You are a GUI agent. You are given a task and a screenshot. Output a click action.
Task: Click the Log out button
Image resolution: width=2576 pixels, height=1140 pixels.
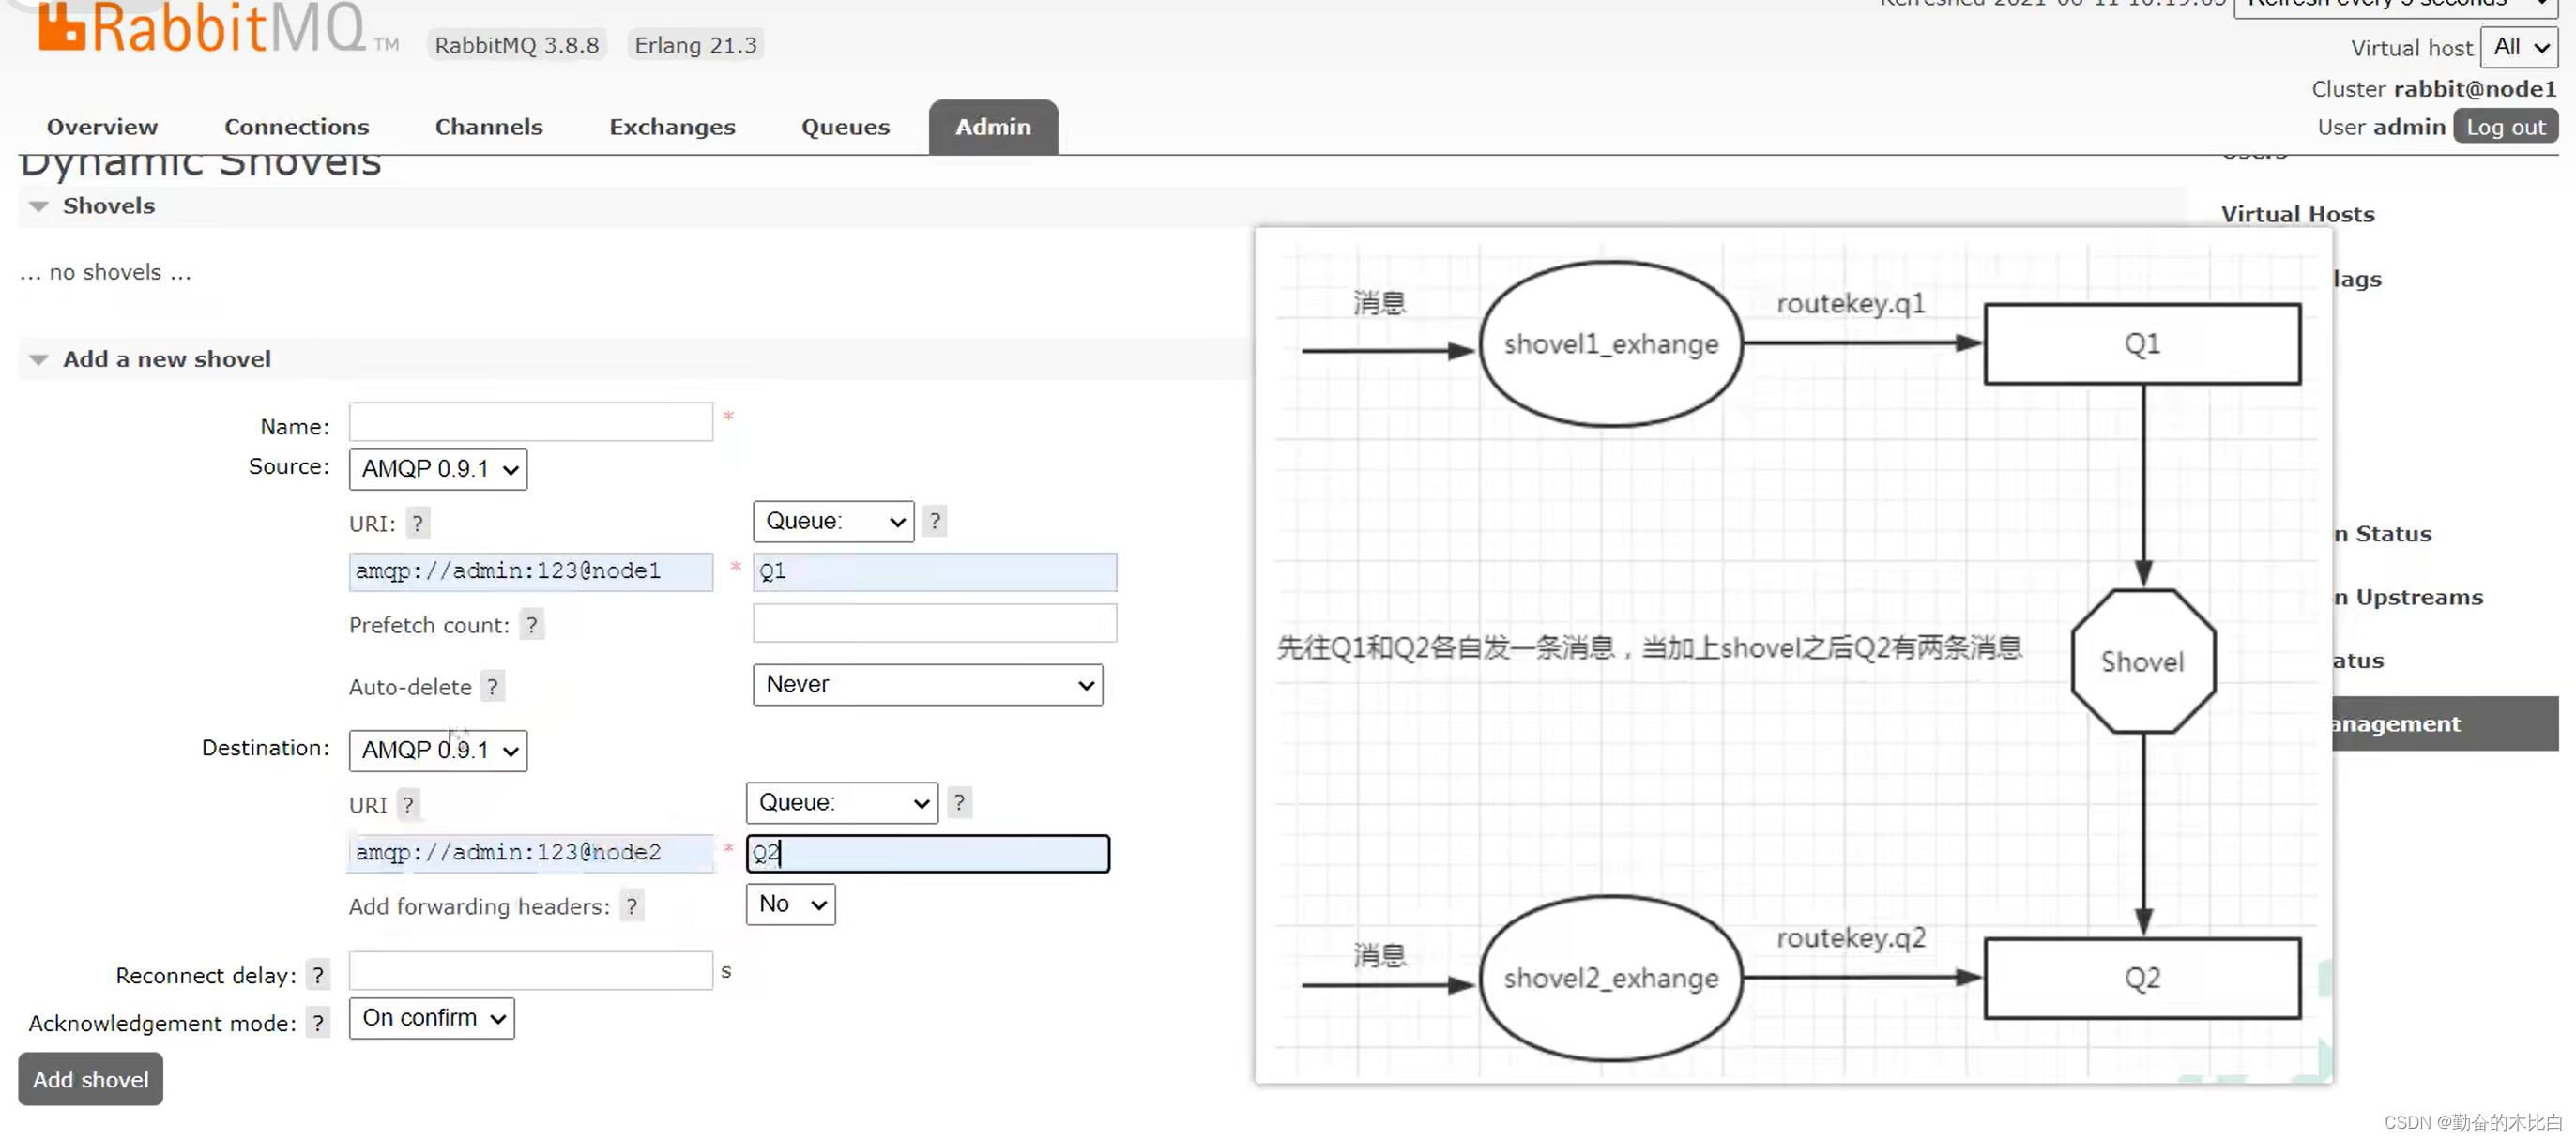[x=2504, y=127]
